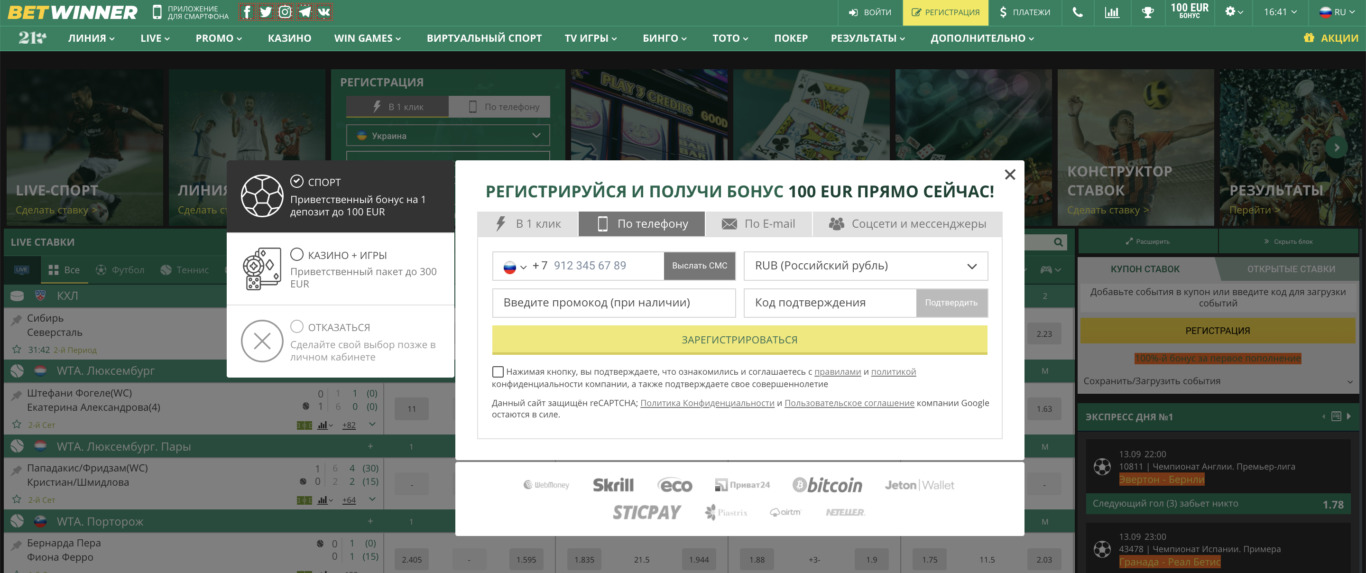Switch to the По телефону tab in popup
Screen dimensions: 1366x573
coord(642,224)
